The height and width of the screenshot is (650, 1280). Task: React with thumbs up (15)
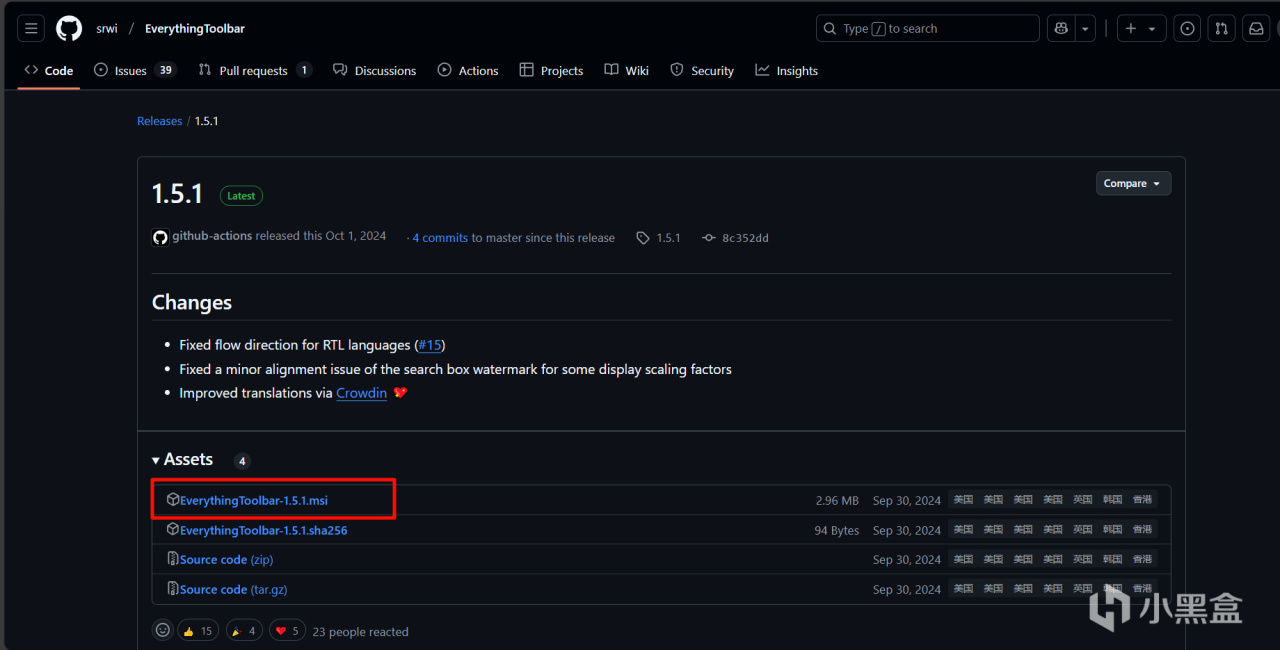point(198,631)
